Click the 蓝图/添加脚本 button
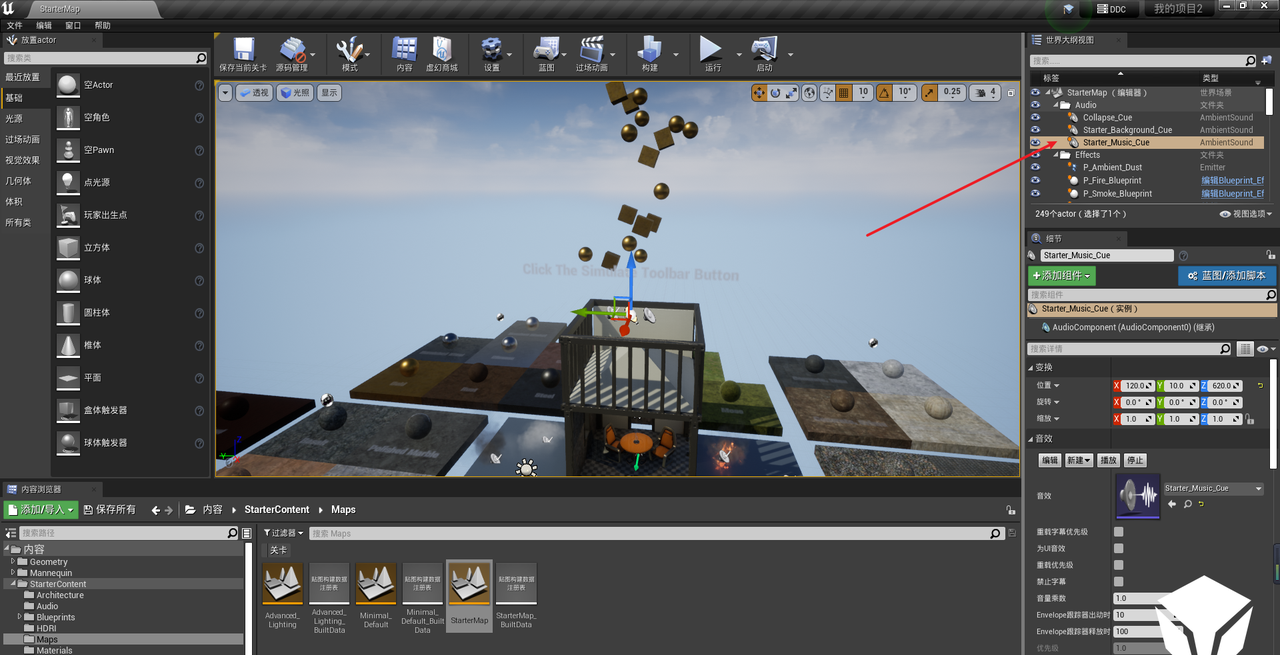The height and width of the screenshot is (655, 1280). (x=1227, y=275)
